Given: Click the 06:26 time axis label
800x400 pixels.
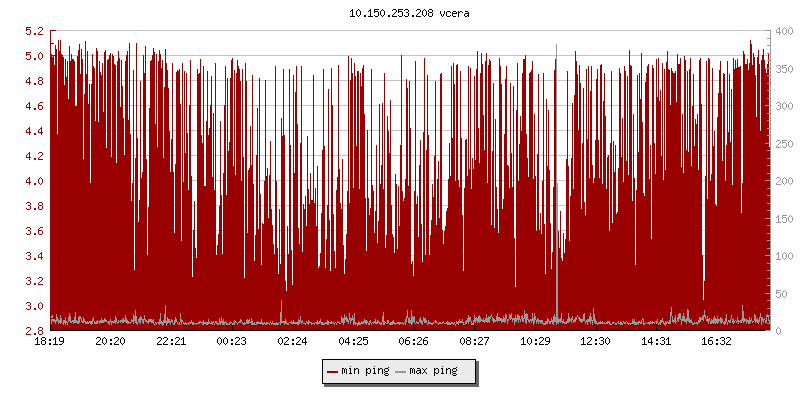Looking at the screenshot, I should (413, 342).
